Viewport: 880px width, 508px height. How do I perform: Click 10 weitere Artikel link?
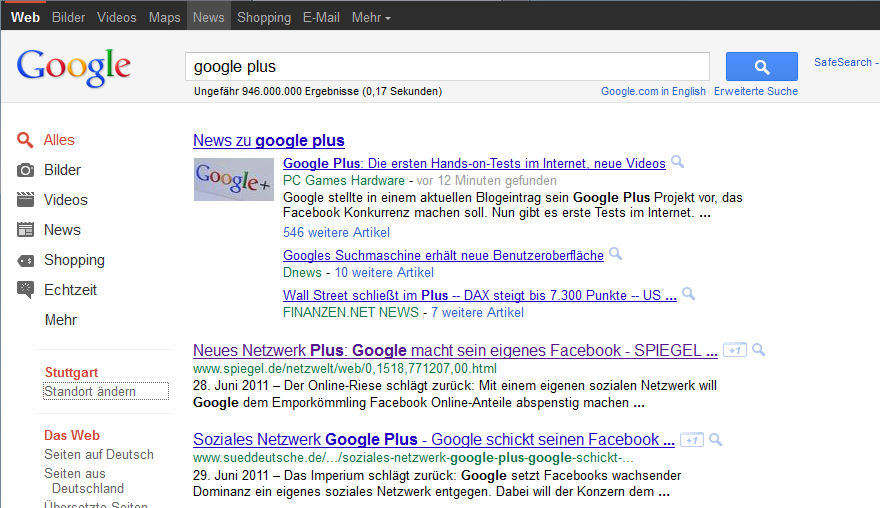[384, 273]
